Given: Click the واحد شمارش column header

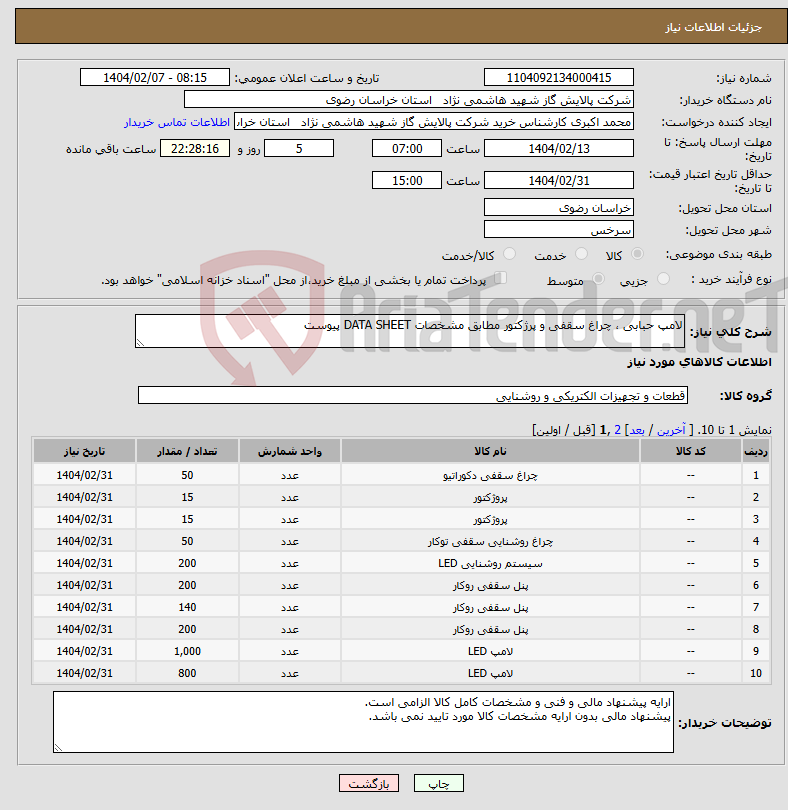Looking at the screenshot, I should [x=290, y=451].
